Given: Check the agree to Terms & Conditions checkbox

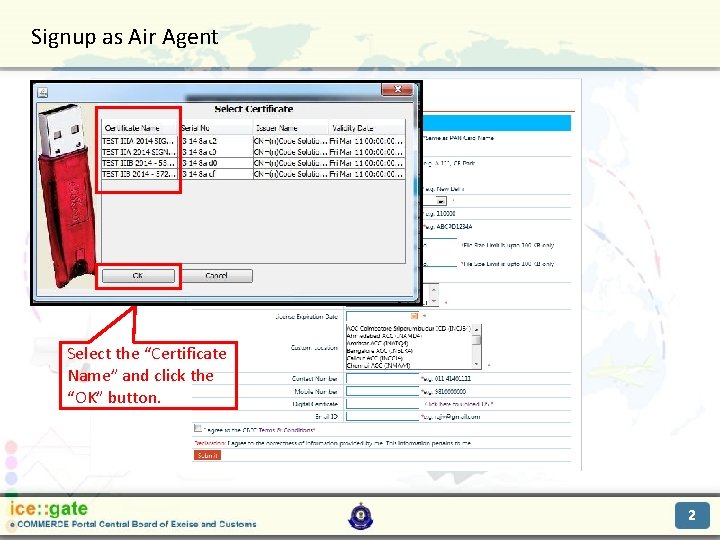Looking at the screenshot, I should pyautogui.click(x=197, y=428).
